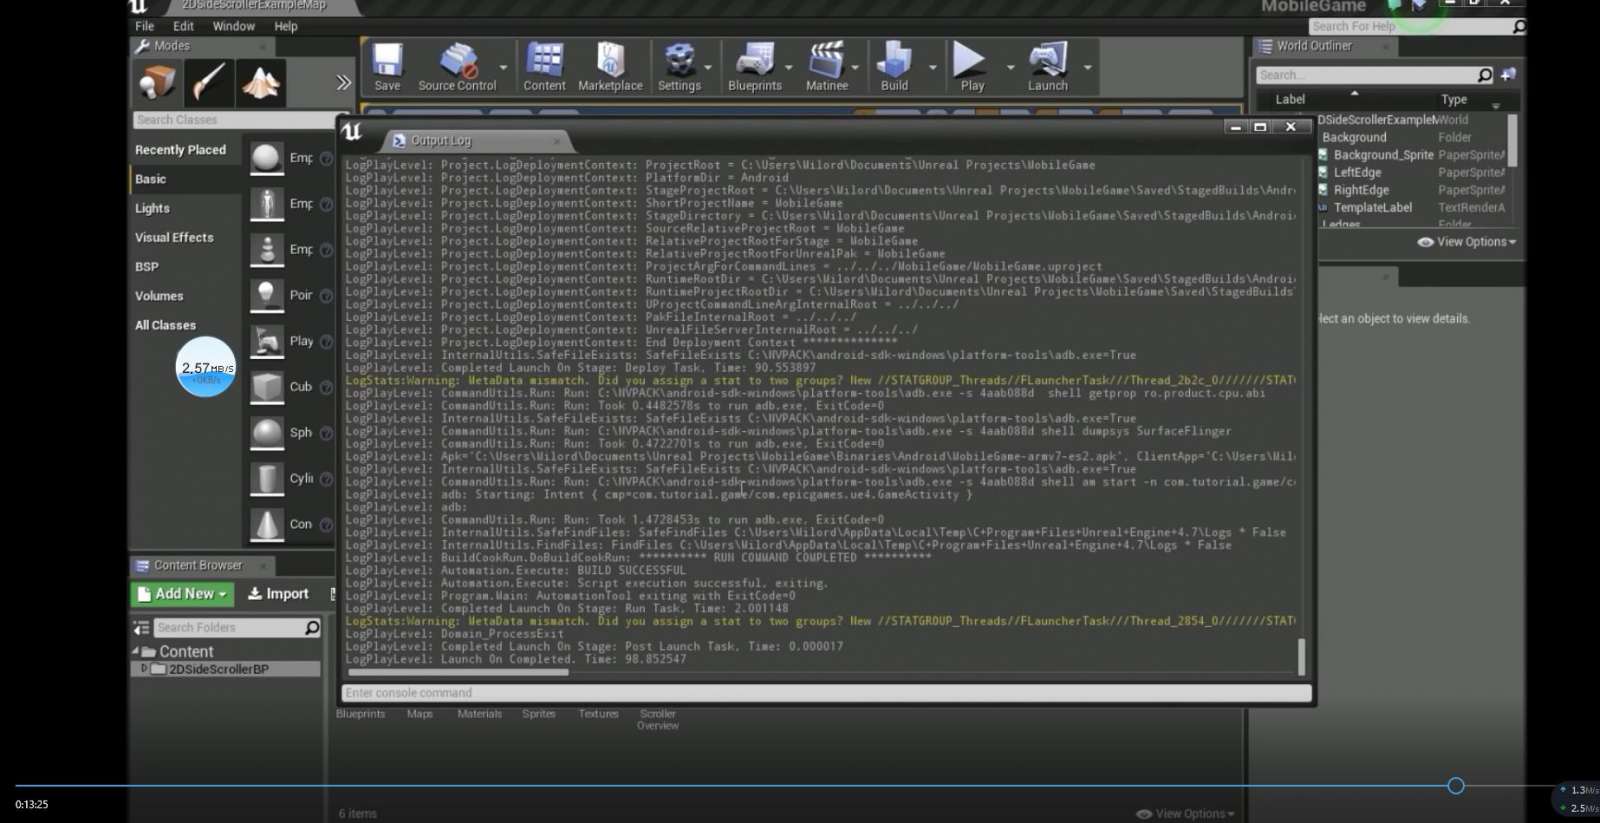Image resolution: width=1600 pixels, height=823 pixels.
Task: Click the Enter console command field
Action: coord(826,693)
